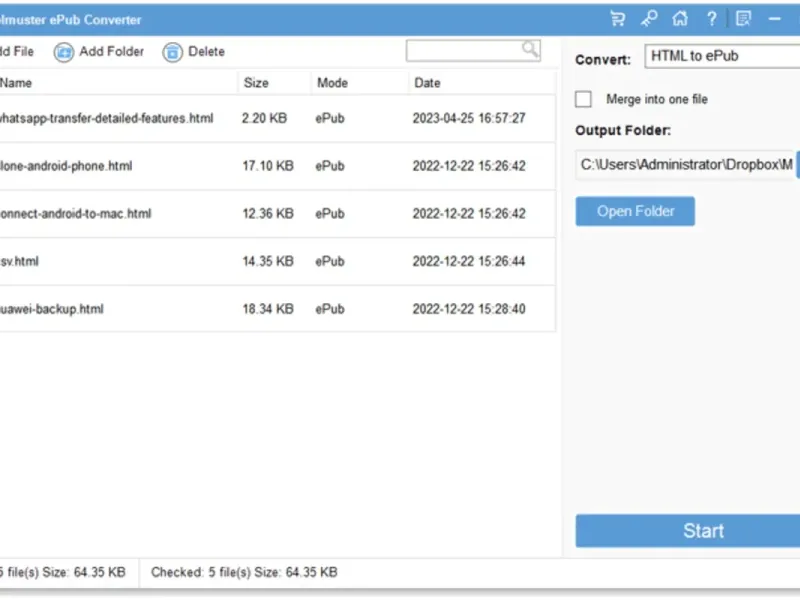Screen dimensions: 800x600
Task: Click the Output Folder path field
Action: (x=685, y=165)
